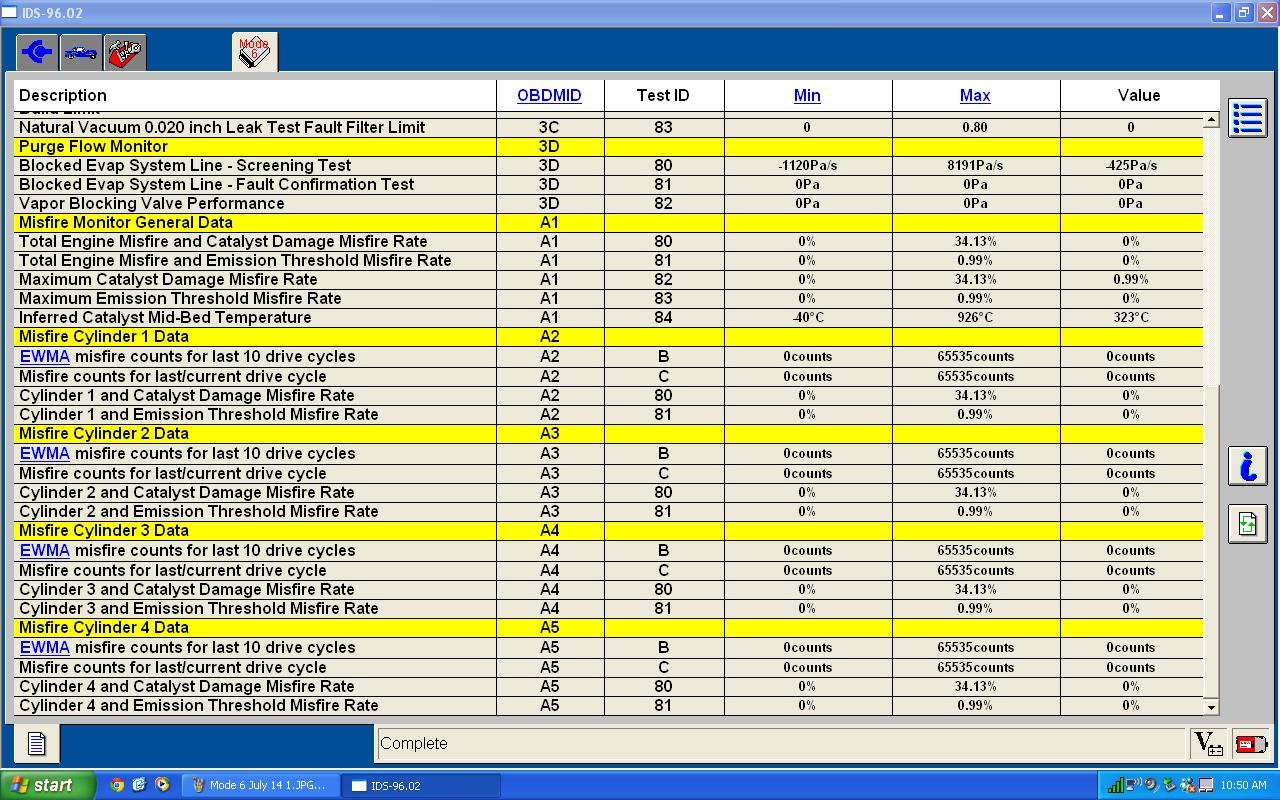Select Cylinder 1 and Emission Threshold Misfire Rate
Screen dimensions: 1280x800
pos(608,414)
